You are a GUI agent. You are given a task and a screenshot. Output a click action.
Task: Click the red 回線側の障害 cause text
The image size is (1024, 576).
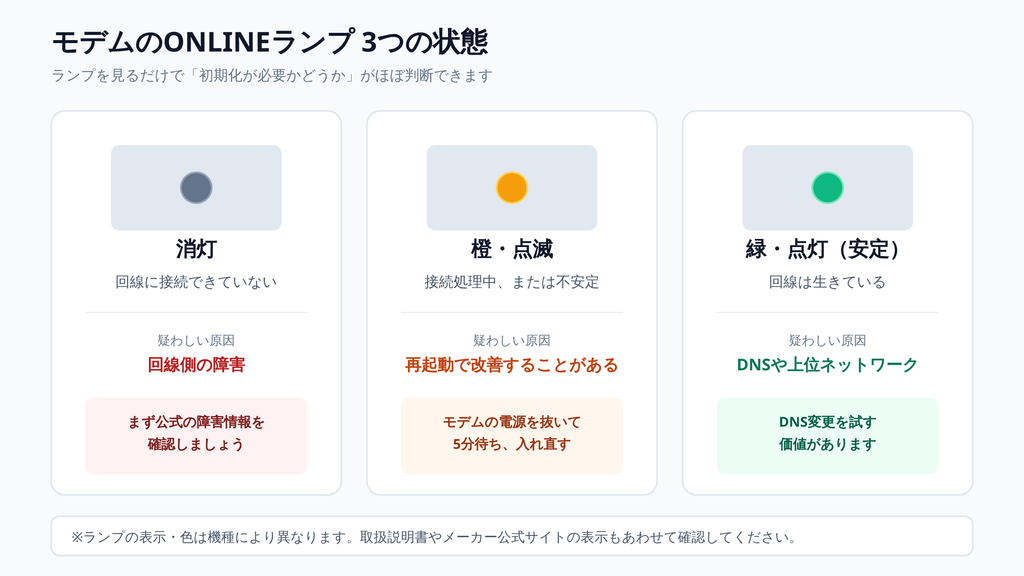(196, 364)
